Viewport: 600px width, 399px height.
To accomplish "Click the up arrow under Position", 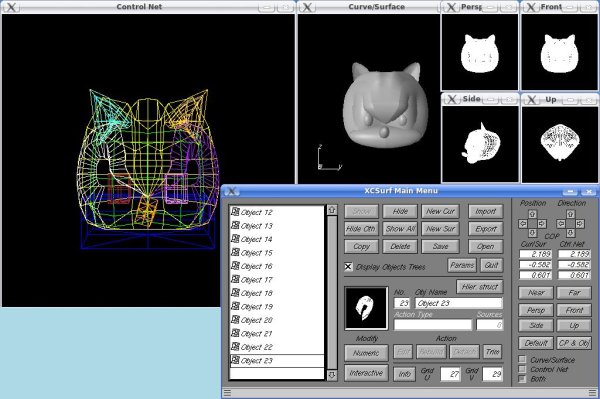I will (532, 214).
